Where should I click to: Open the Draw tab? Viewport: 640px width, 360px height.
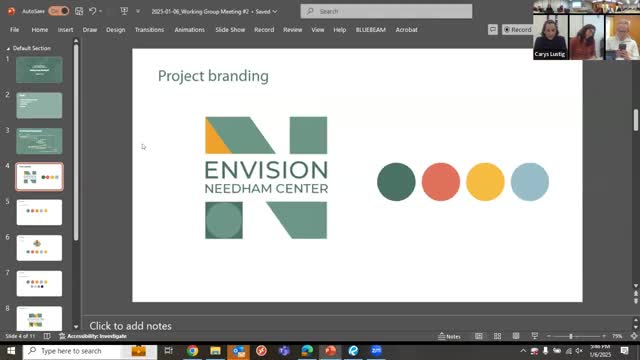tap(90, 29)
